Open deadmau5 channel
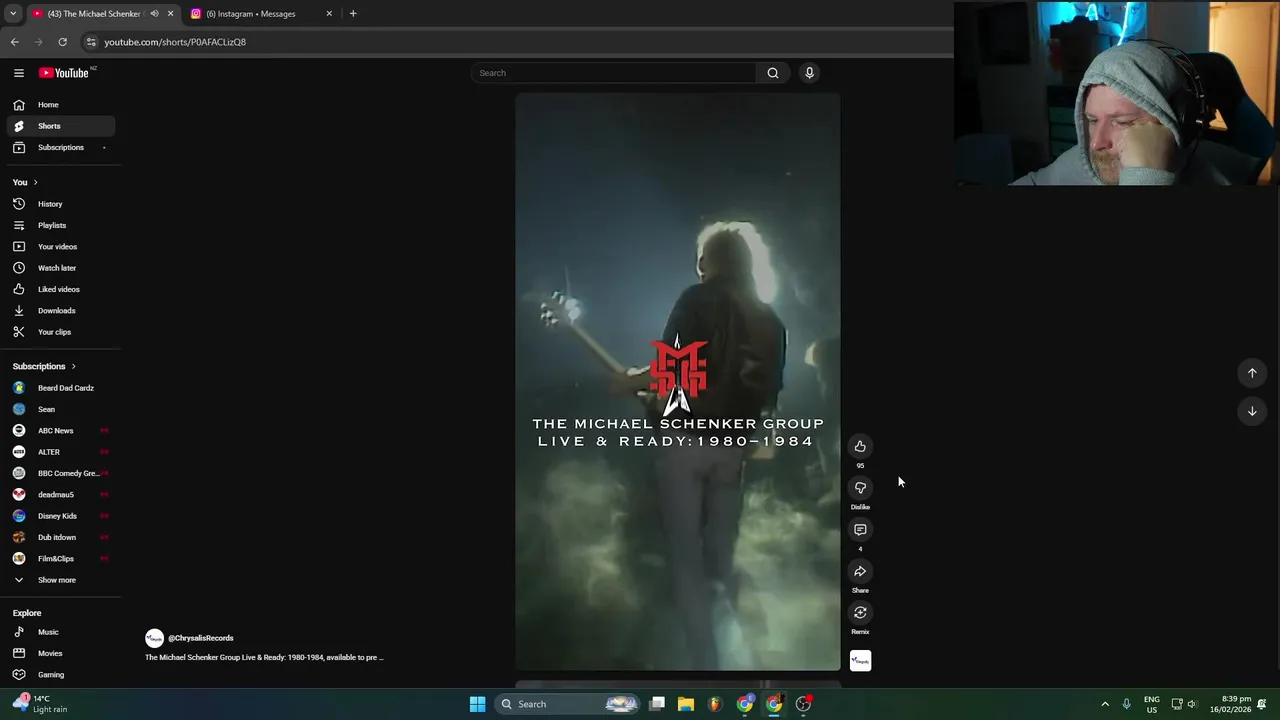The image size is (1280, 720). [x=61, y=494]
